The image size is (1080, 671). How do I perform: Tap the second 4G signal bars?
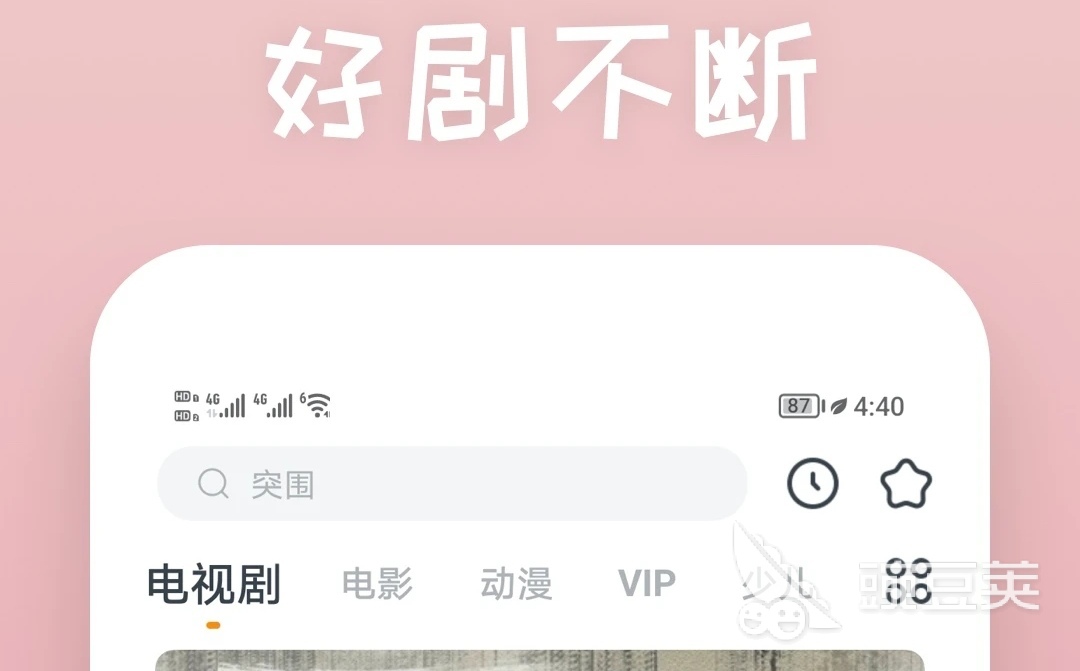point(273,406)
